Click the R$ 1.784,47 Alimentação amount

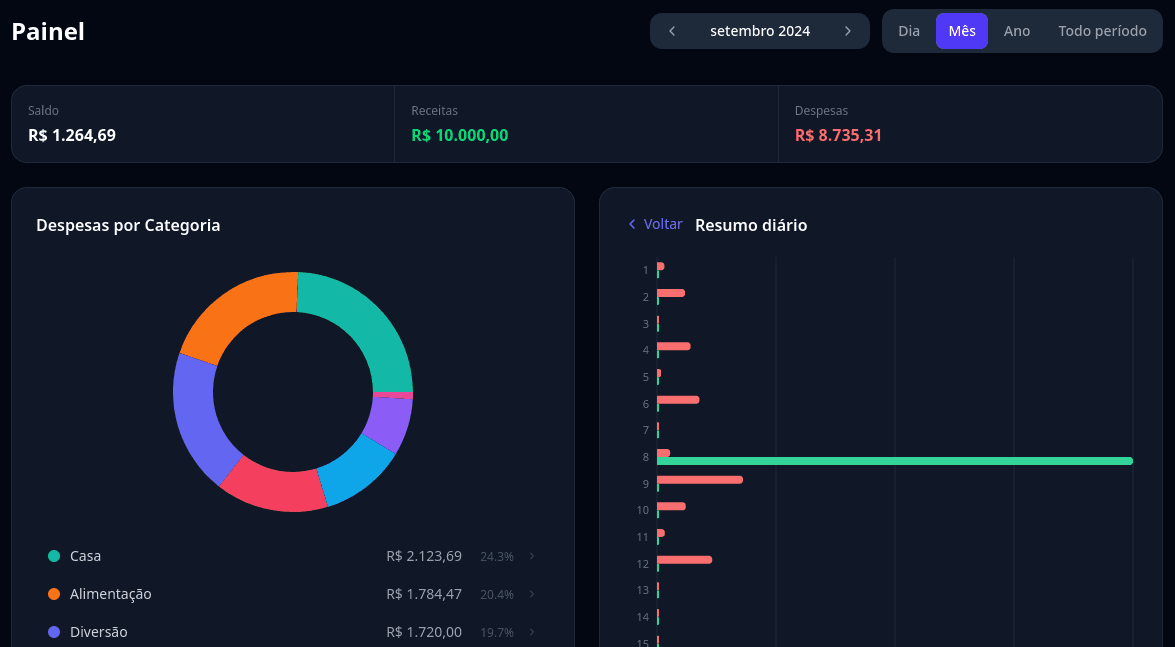(424, 594)
